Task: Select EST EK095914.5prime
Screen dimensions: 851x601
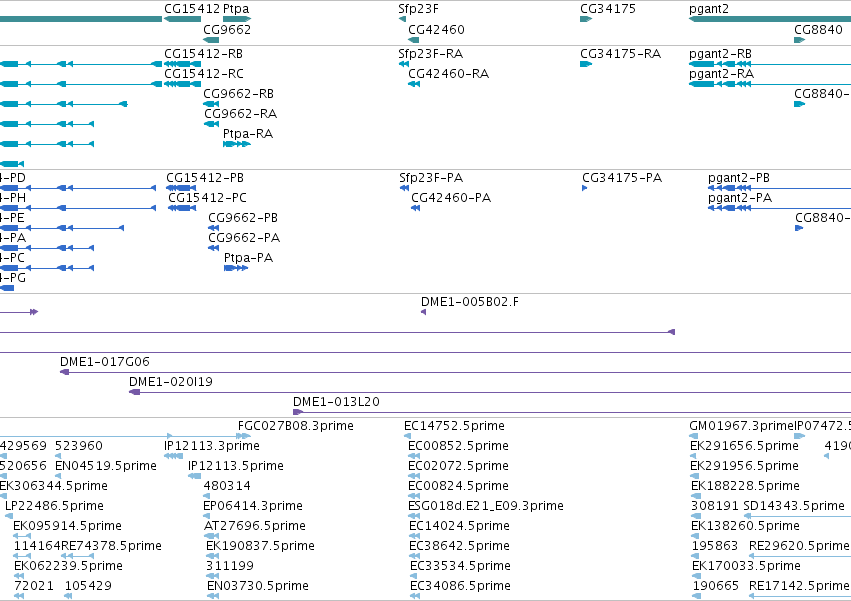Action: (67, 526)
